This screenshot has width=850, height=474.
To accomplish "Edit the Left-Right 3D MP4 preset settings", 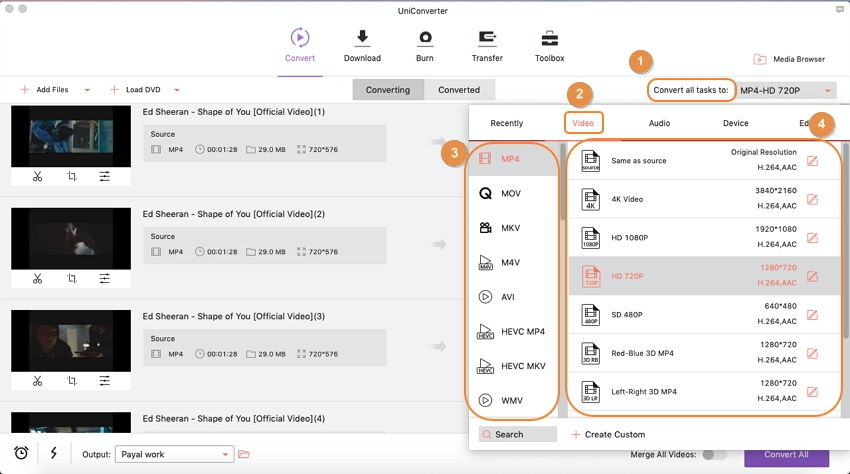I will tap(812, 392).
